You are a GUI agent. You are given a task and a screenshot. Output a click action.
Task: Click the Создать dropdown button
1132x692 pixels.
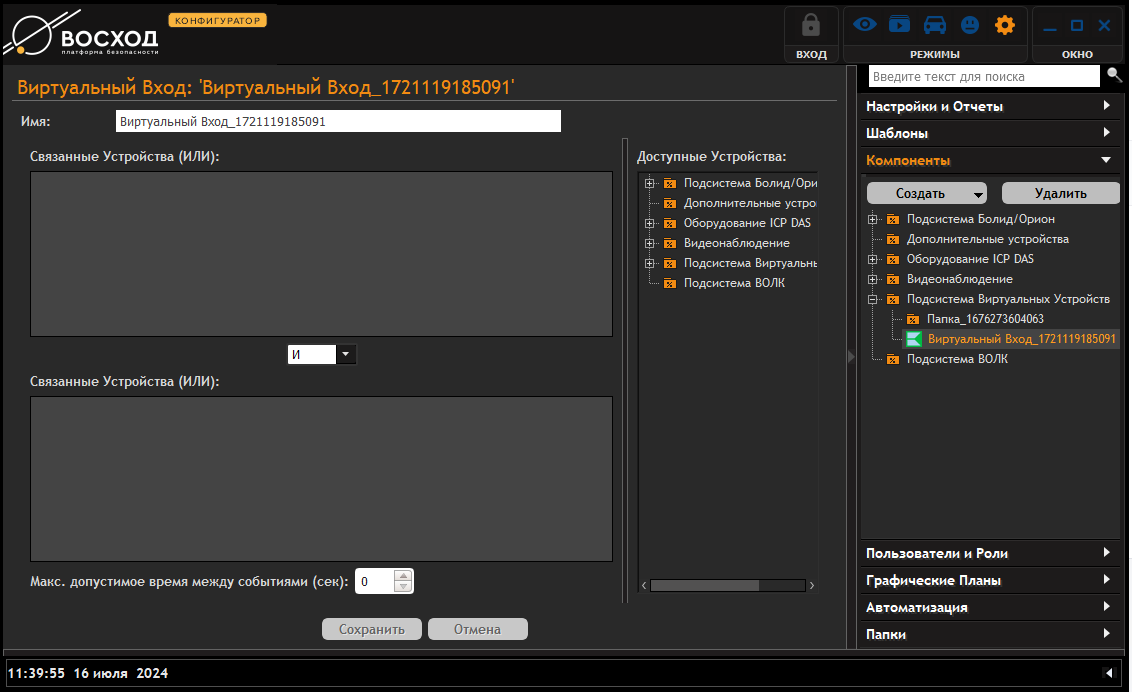click(x=926, y=193)
